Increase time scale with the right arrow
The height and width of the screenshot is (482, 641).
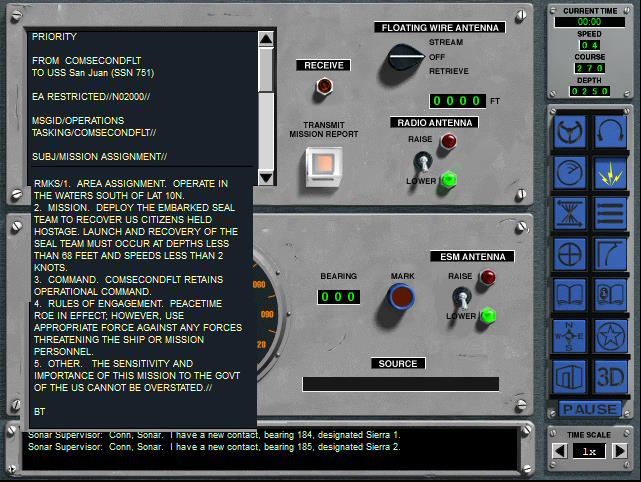tap(620, 451)
